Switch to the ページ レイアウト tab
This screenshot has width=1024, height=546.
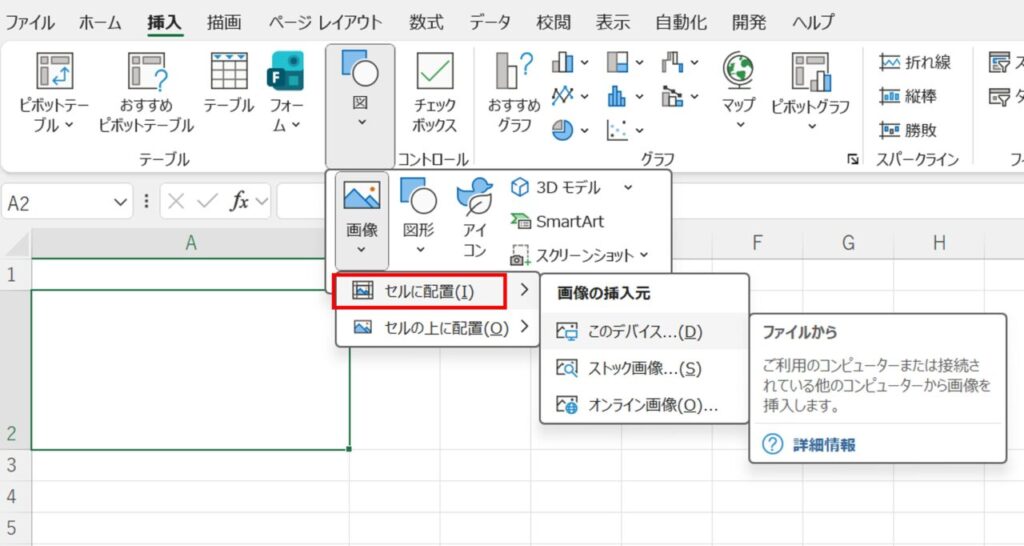325,22
